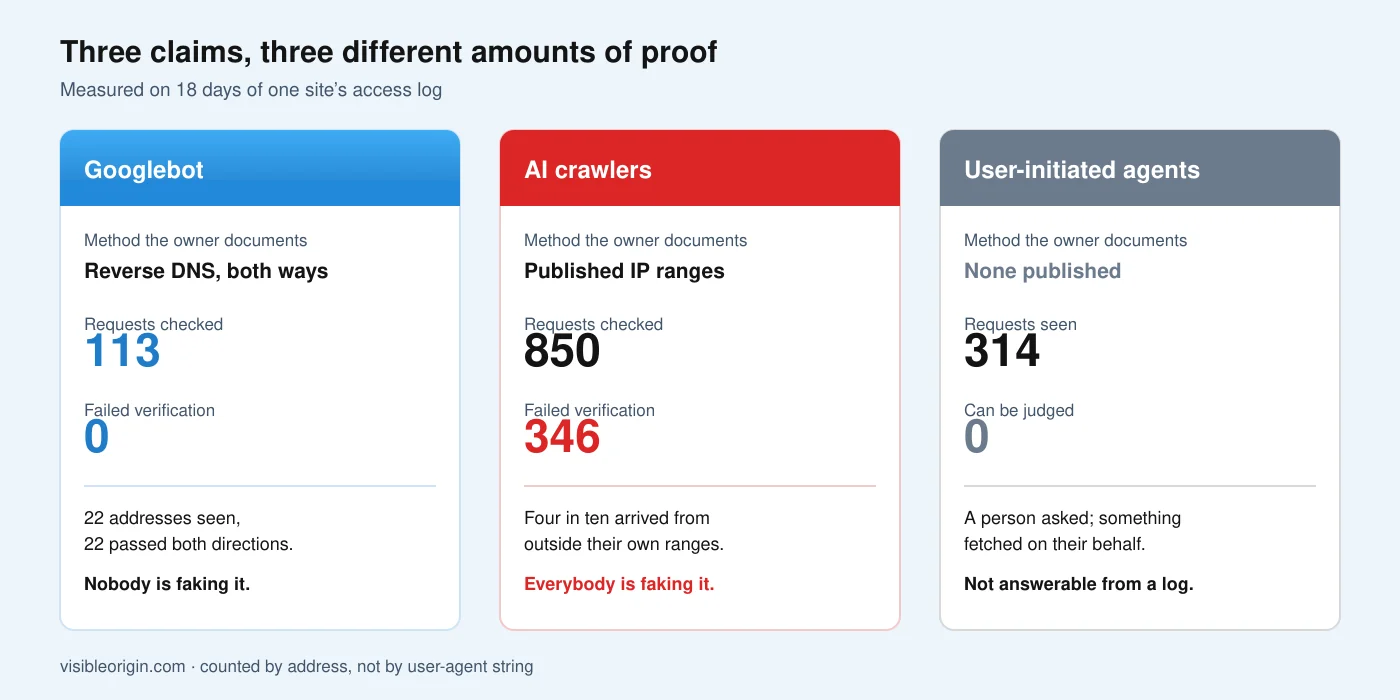The image size is (1400, 700).
Task: Click the gray zero under 'Can be judged'
Action: pos(976,437)
